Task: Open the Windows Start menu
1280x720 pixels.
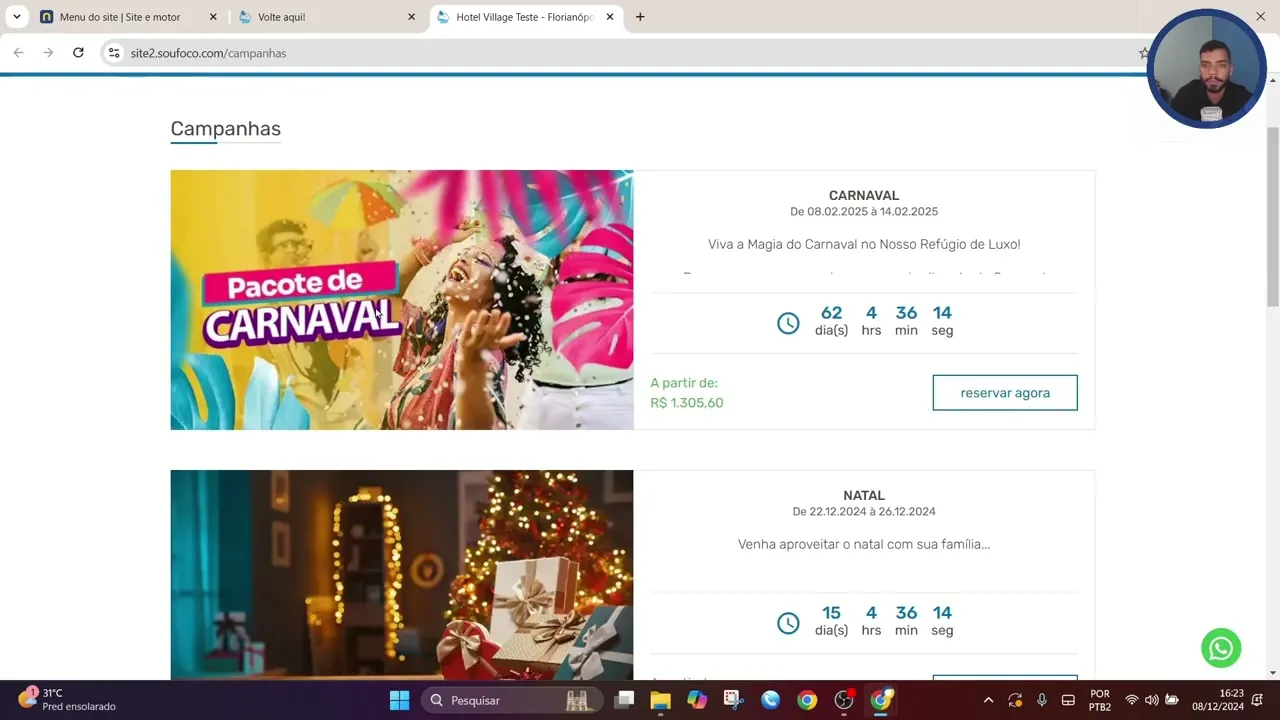Action: (x=399, y=700)
